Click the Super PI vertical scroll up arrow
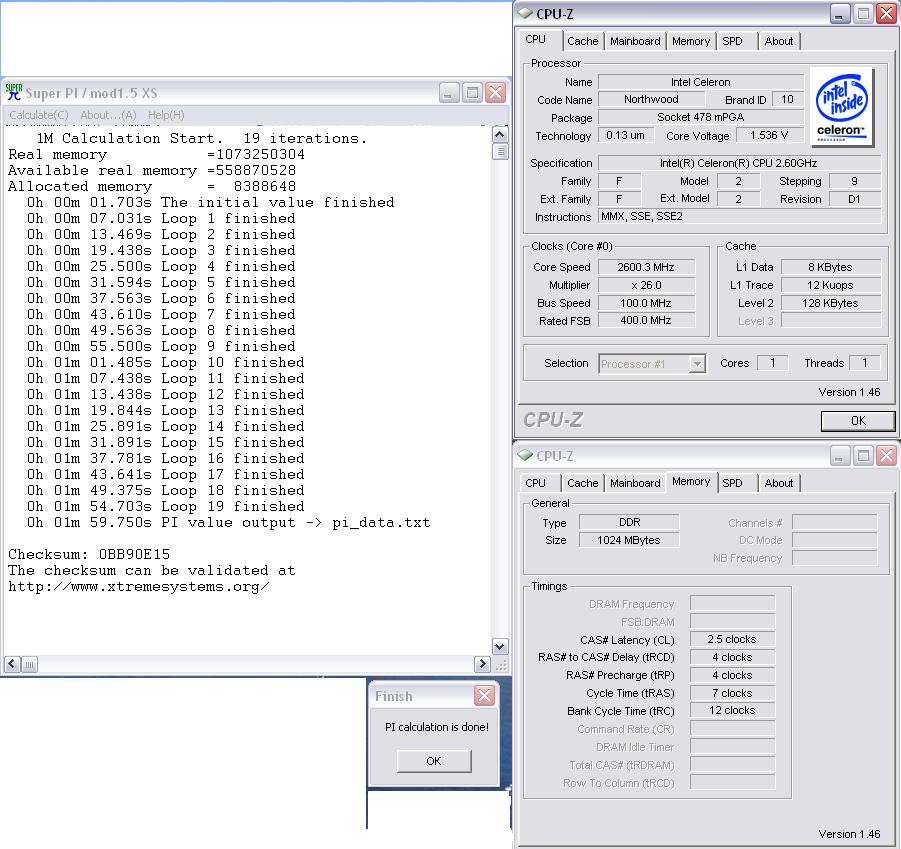The width and height of the screenshot is (901, 849). (500, 135)
